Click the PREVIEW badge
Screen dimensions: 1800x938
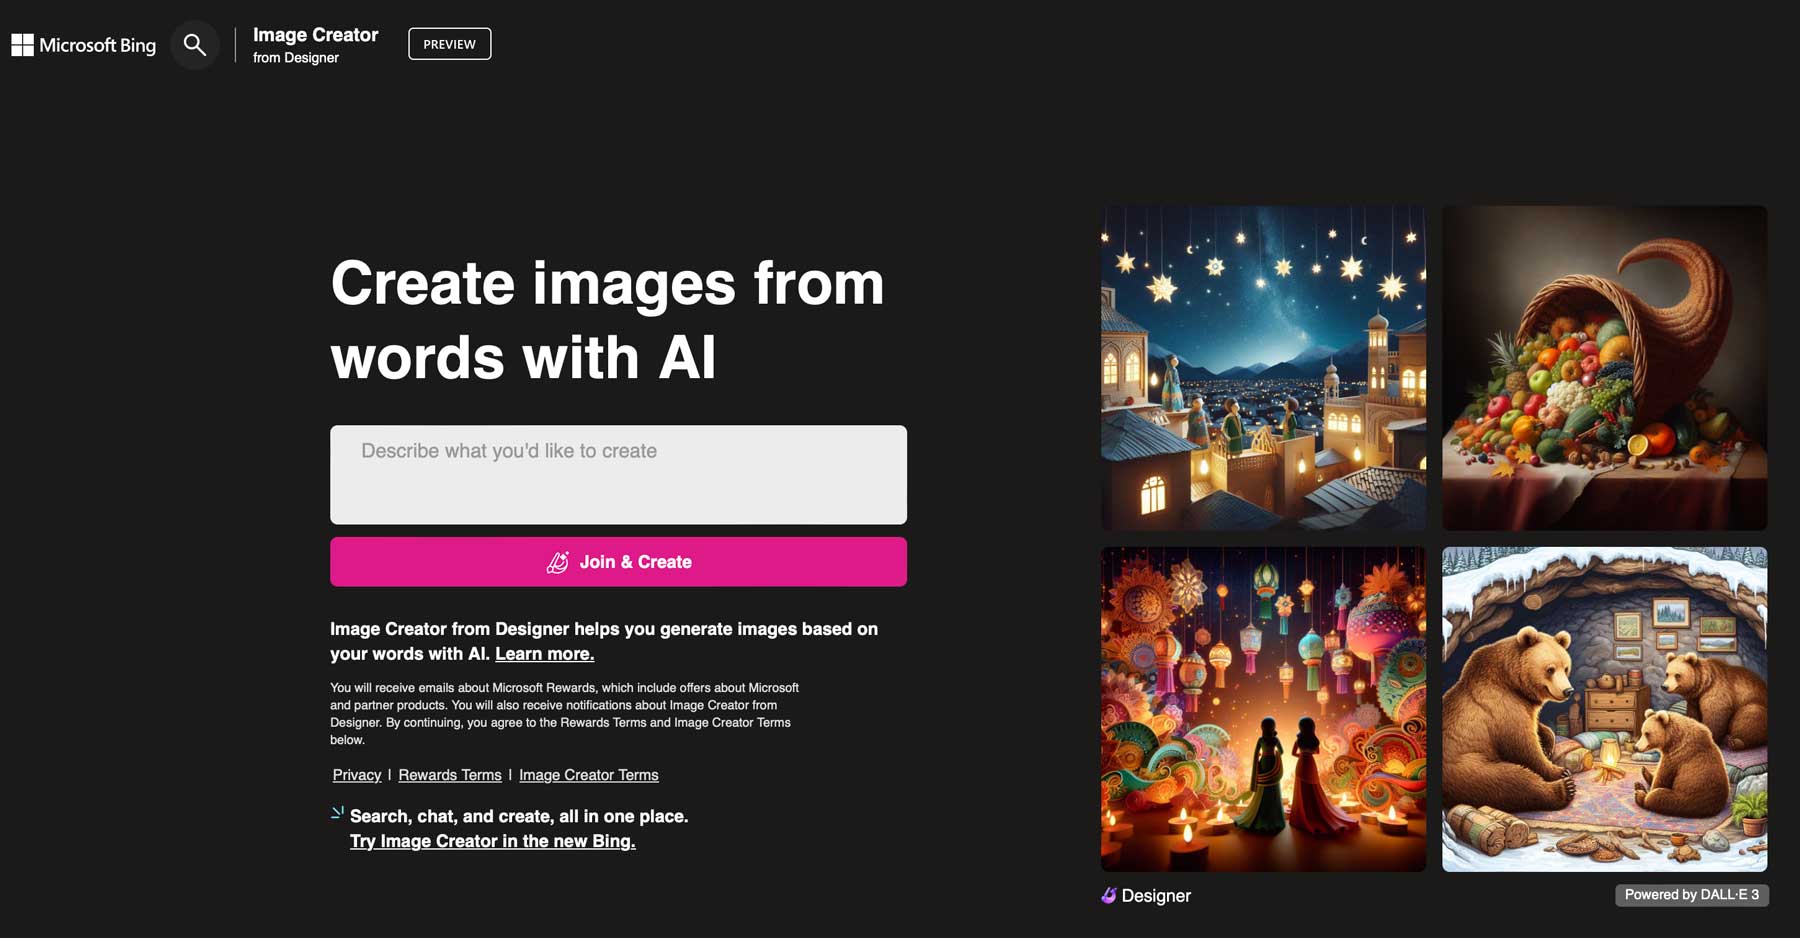point(449,44)
